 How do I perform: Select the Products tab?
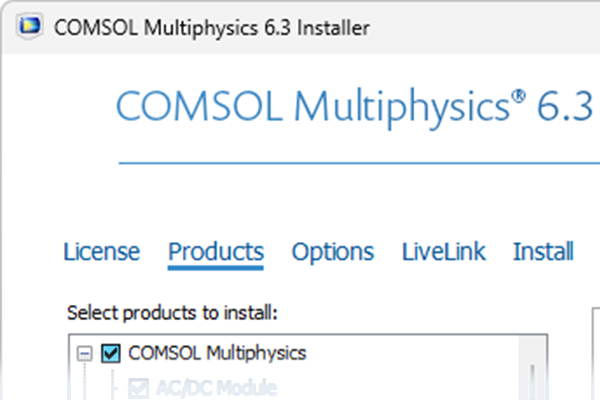216,252
